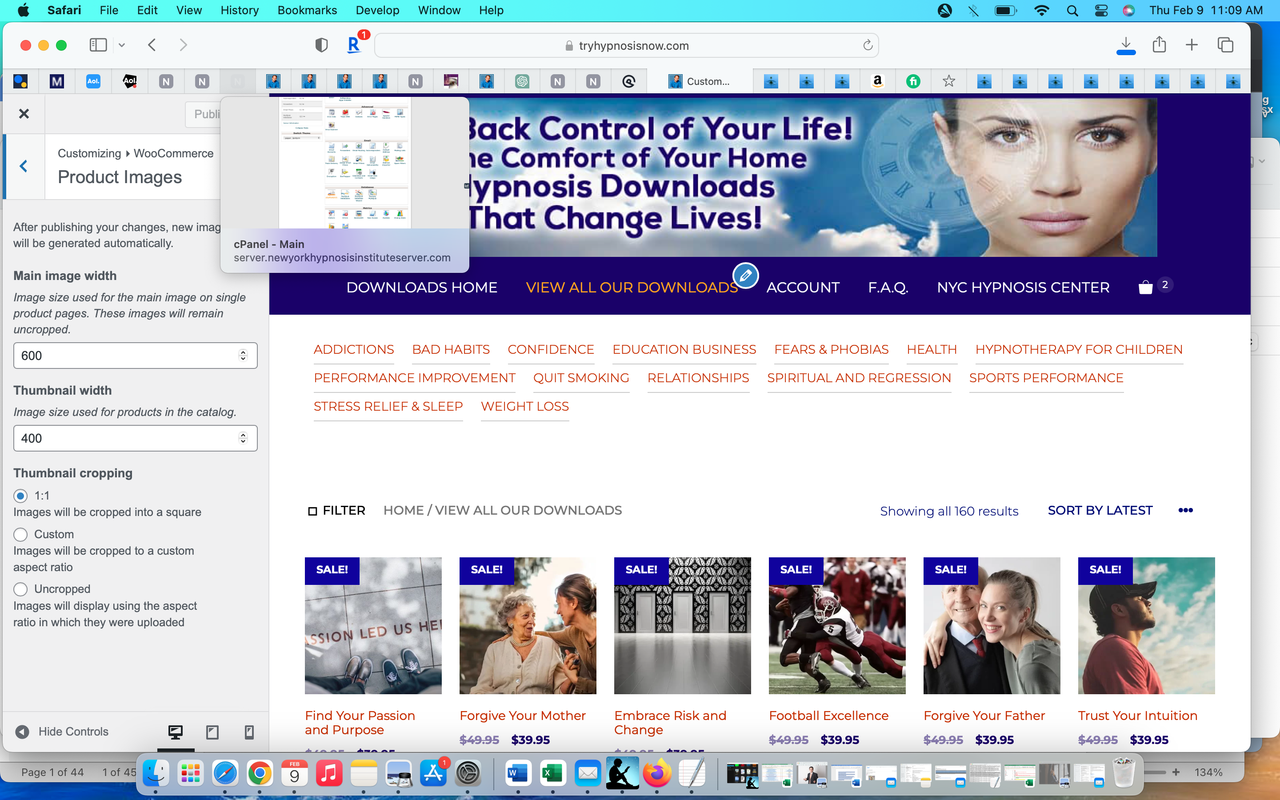This screenshot has width=1280, height=800.
Task: Go back from Product Images section
Action: click(x=23, y=166)
